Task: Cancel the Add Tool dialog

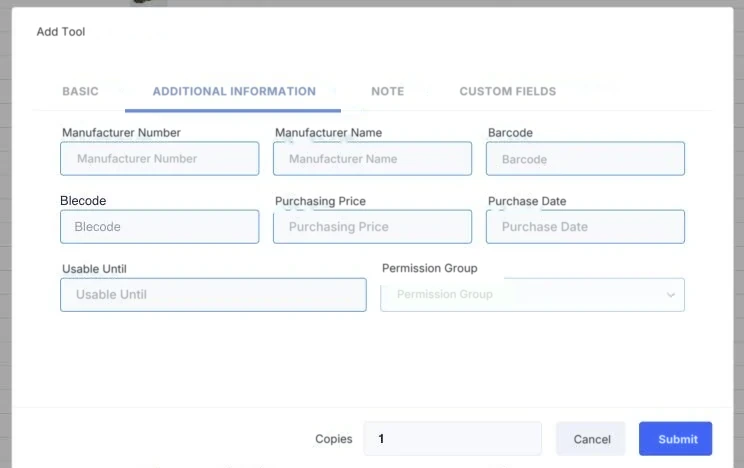Action: point(591,439)
